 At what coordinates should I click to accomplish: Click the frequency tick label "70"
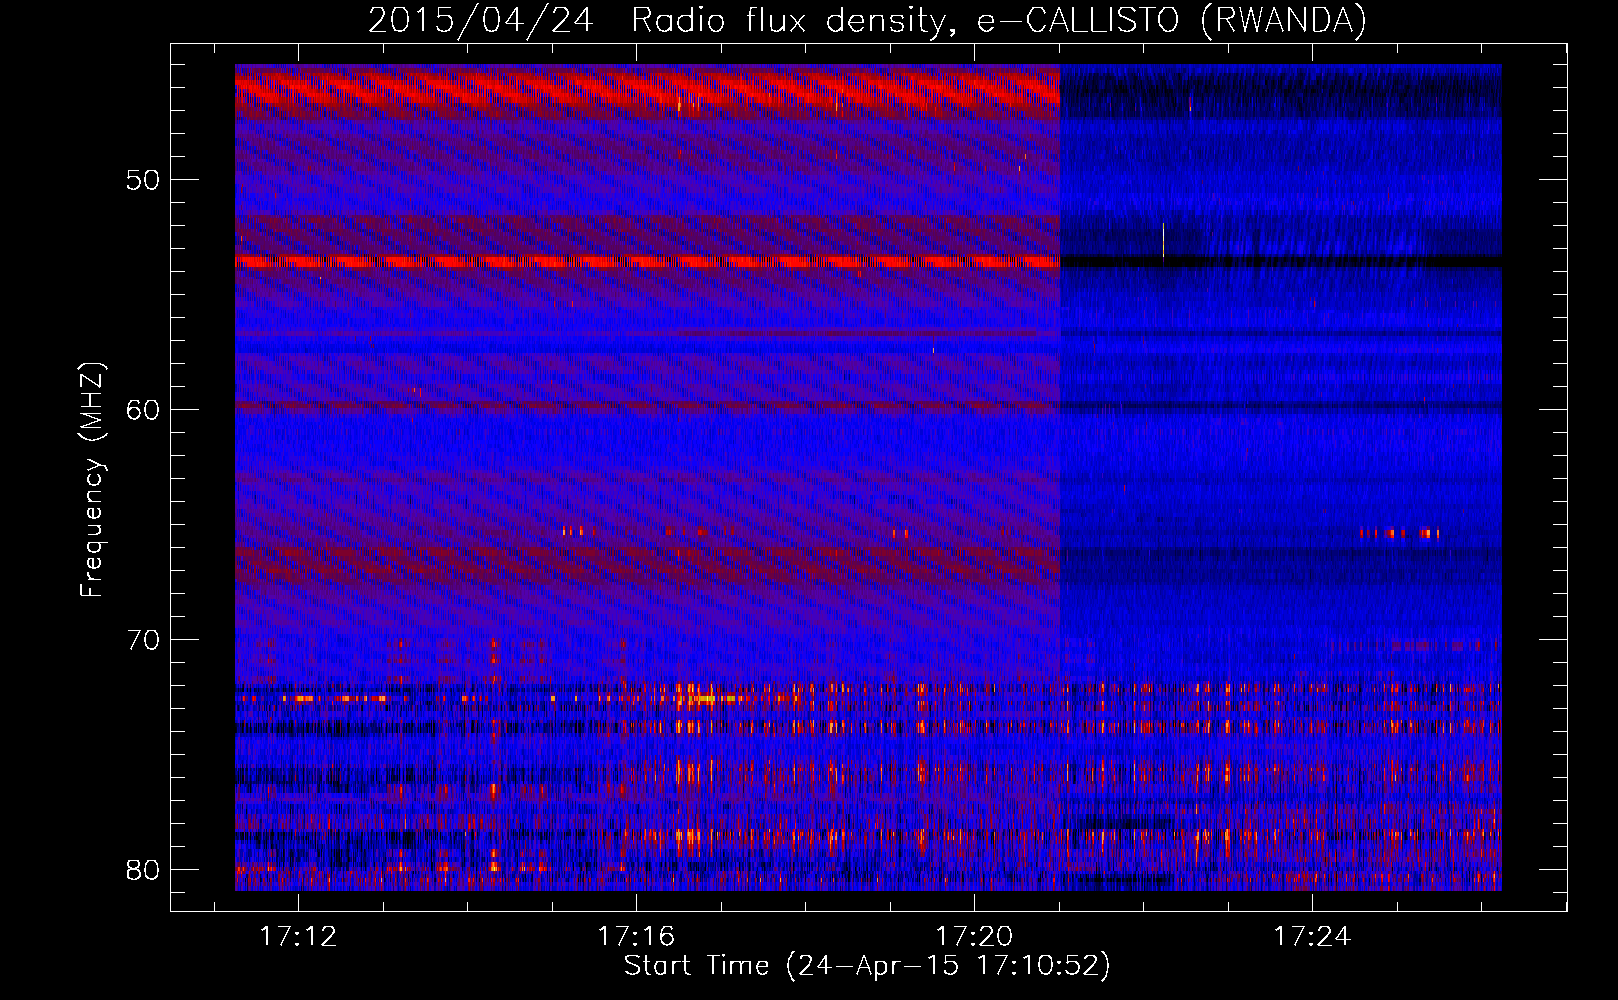pos(143,640)
